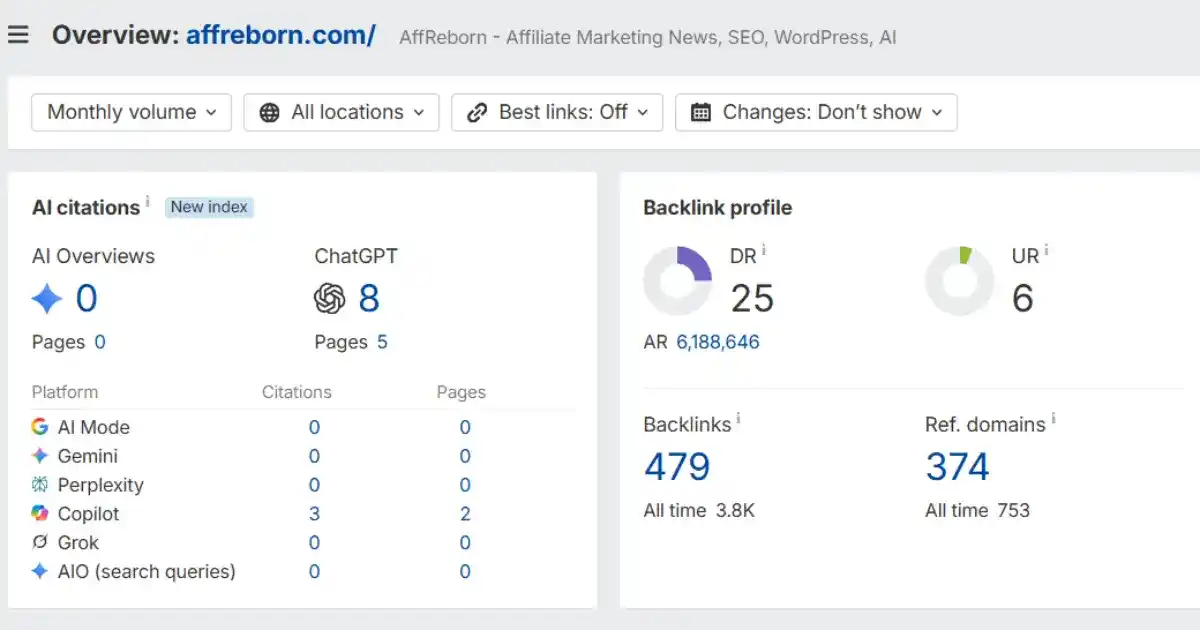This screenshot has height=630, width=1200.
Task: Click the DR info icon
Action: (764, 249)
